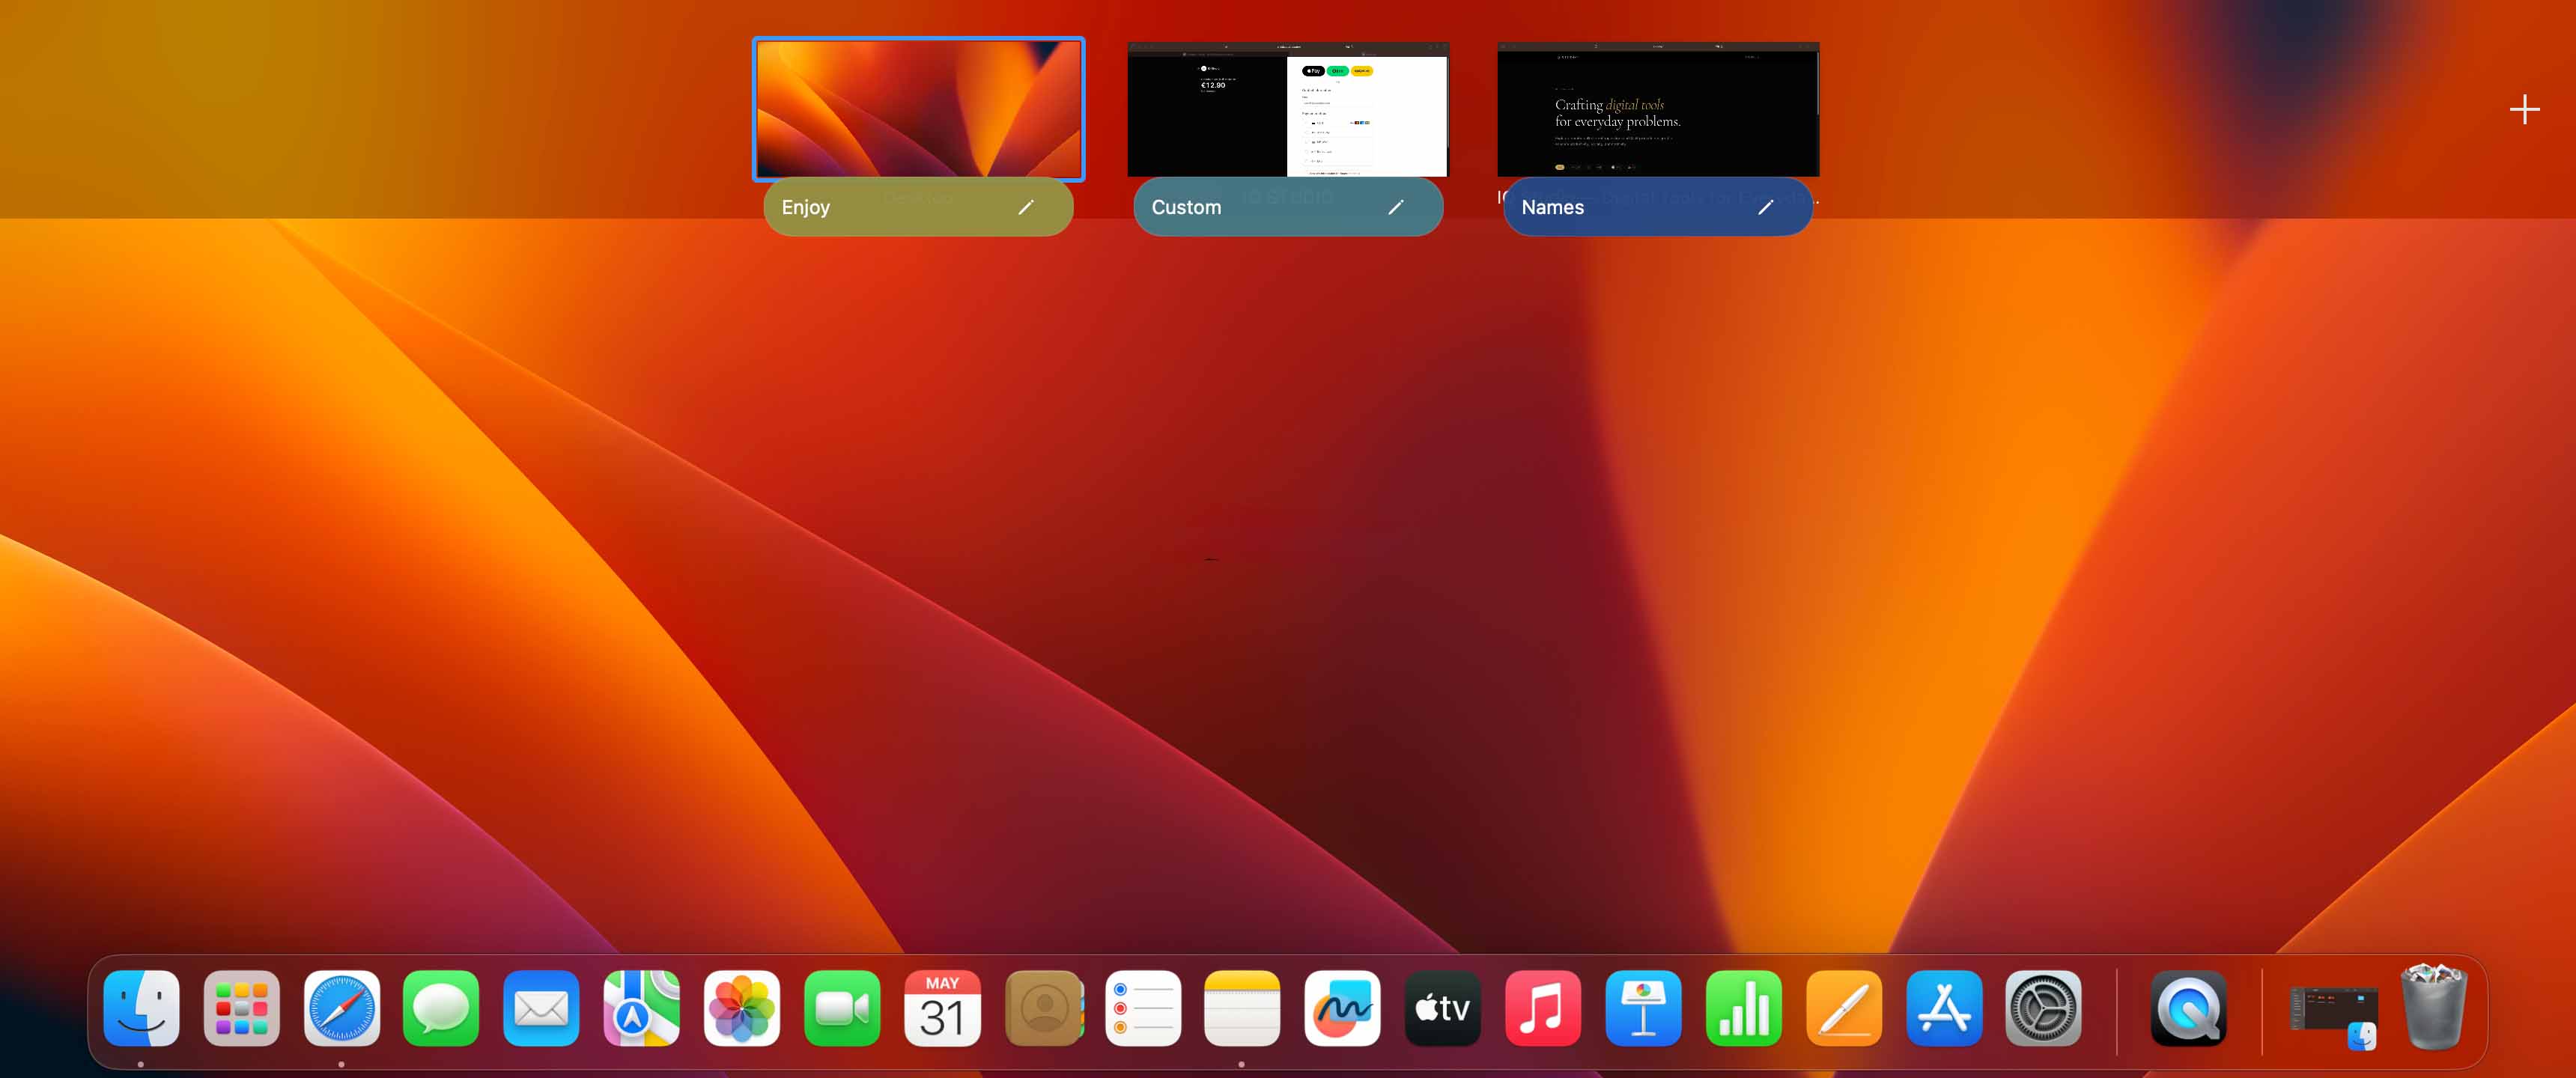Open the Contacts app
Viewport: 2576px width, 1078px height.
click(x=1043, y=1008)
